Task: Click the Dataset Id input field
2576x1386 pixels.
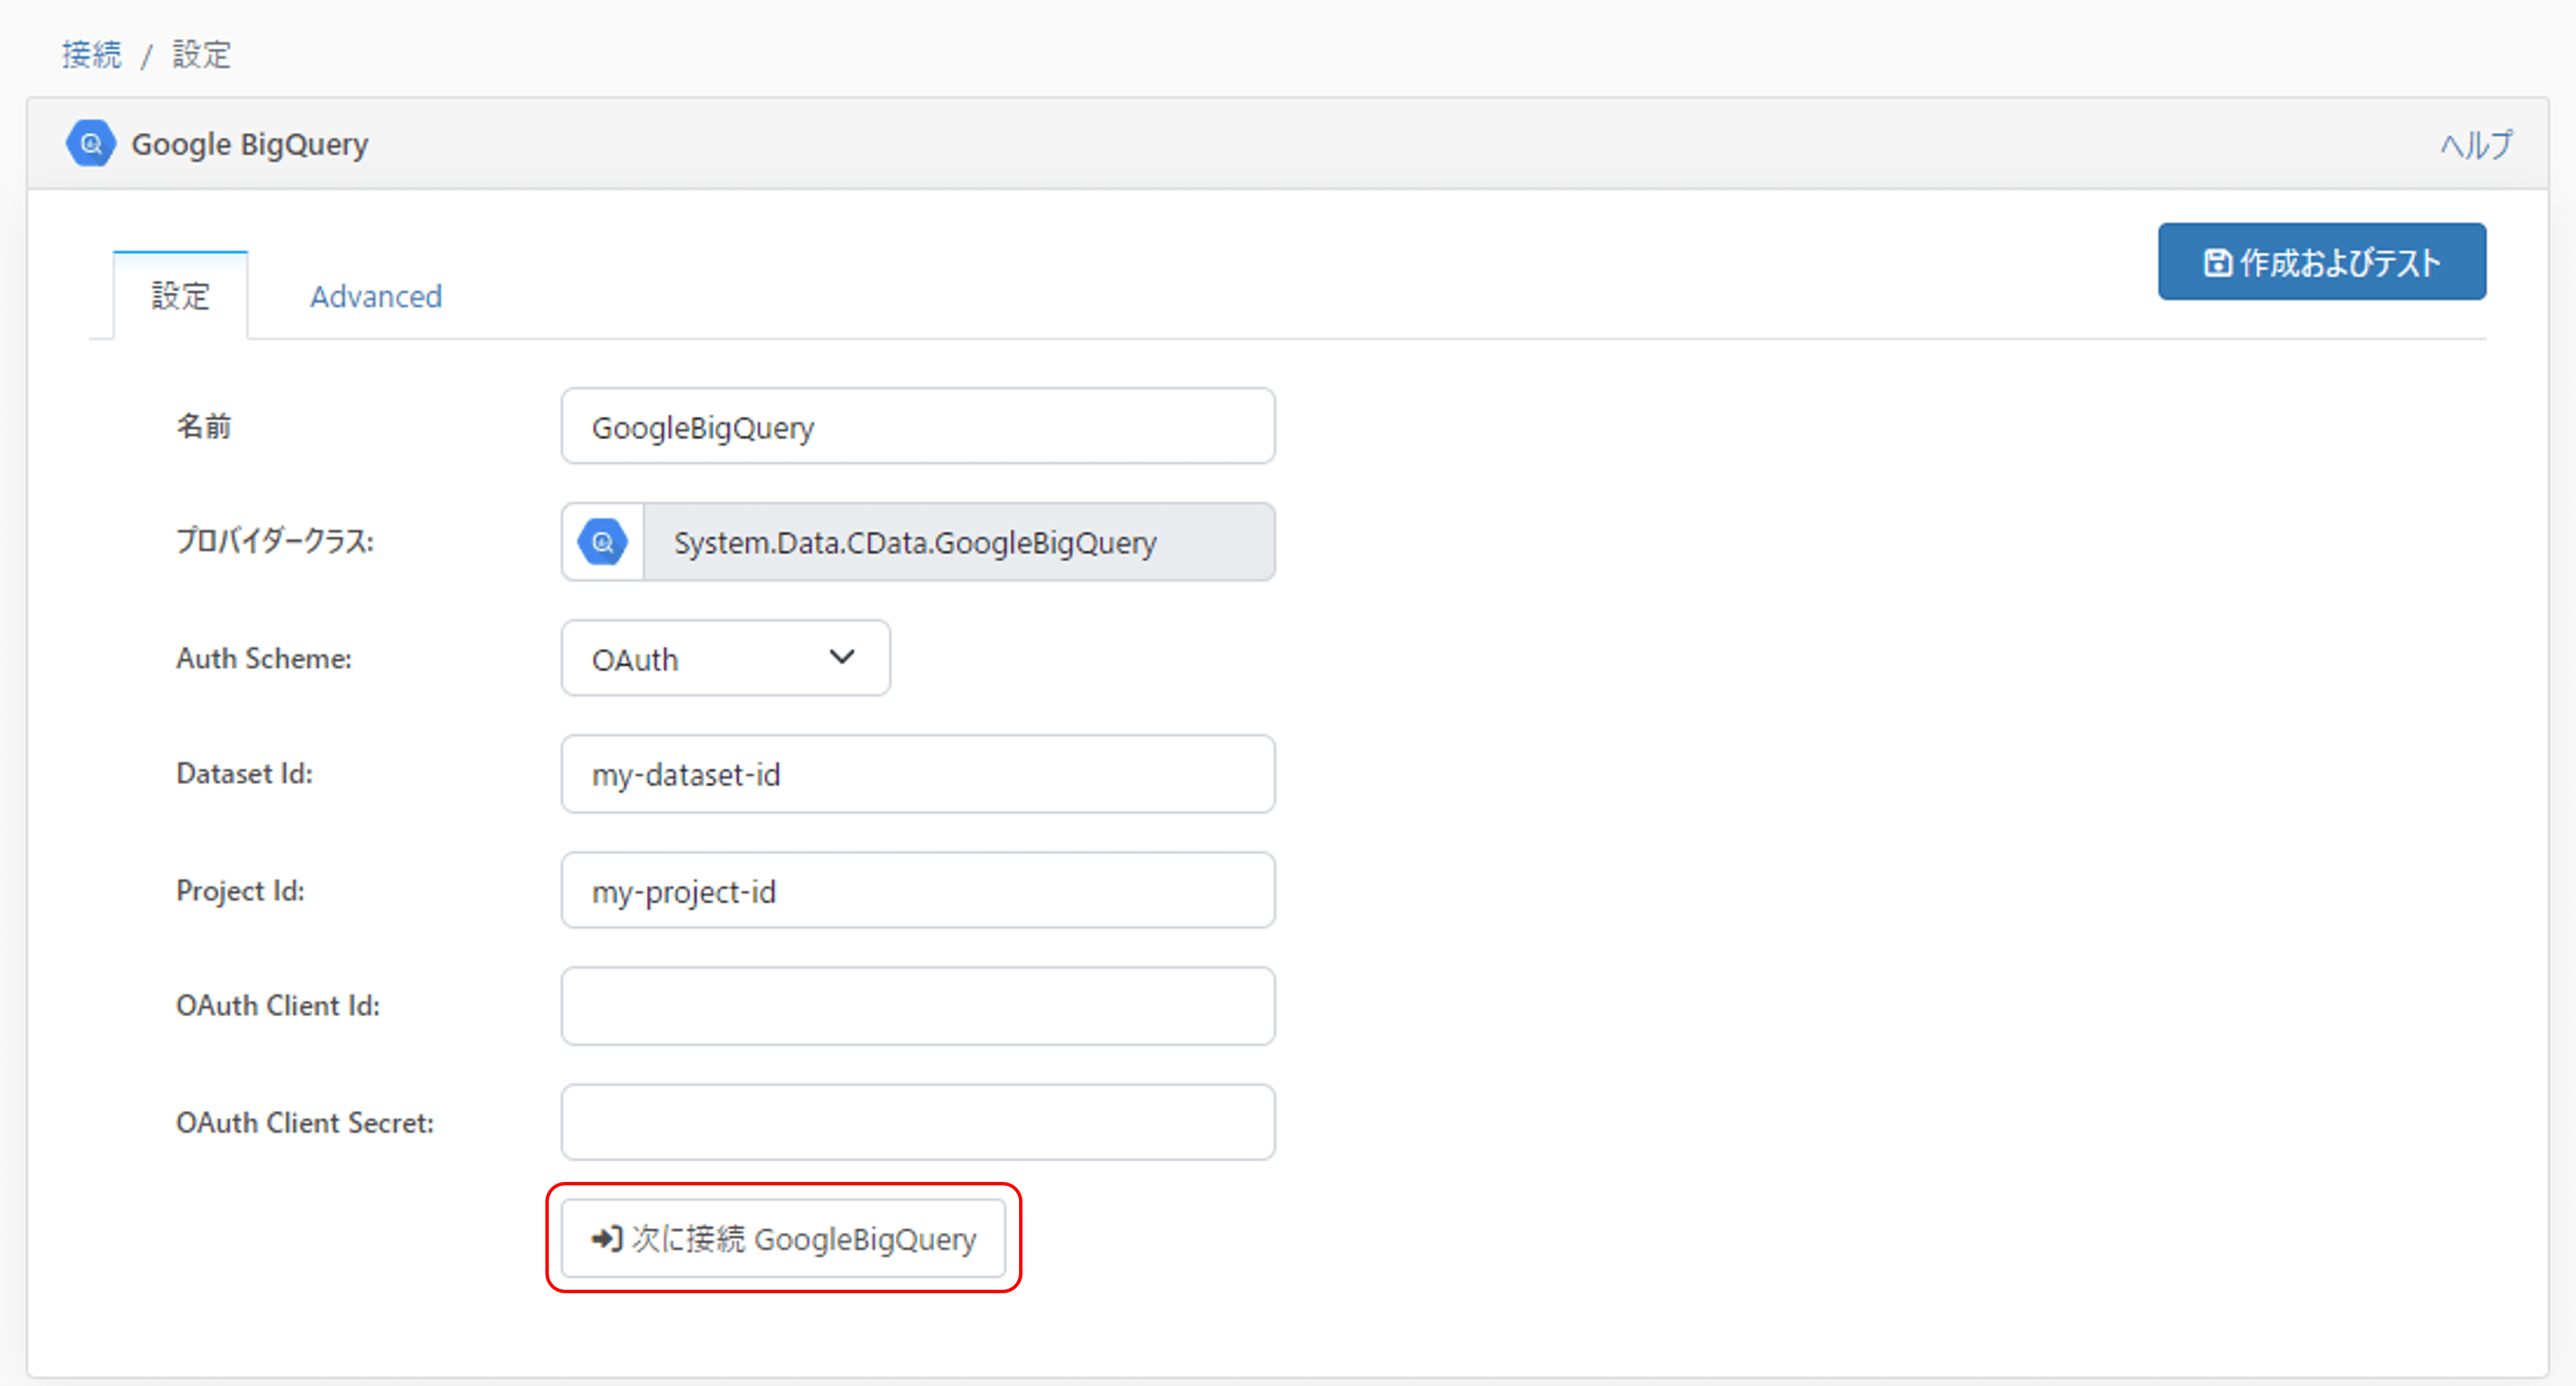Action: (917, 774)
